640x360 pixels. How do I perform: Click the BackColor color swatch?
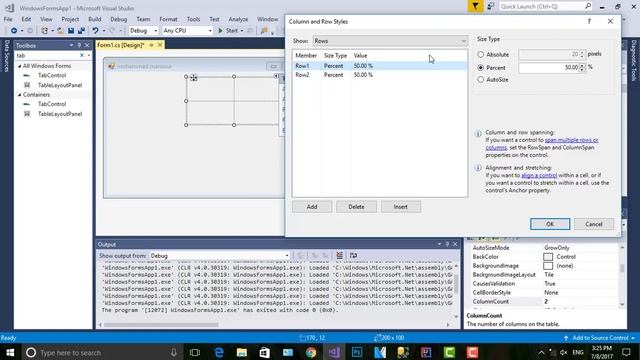tap(548, 257)
